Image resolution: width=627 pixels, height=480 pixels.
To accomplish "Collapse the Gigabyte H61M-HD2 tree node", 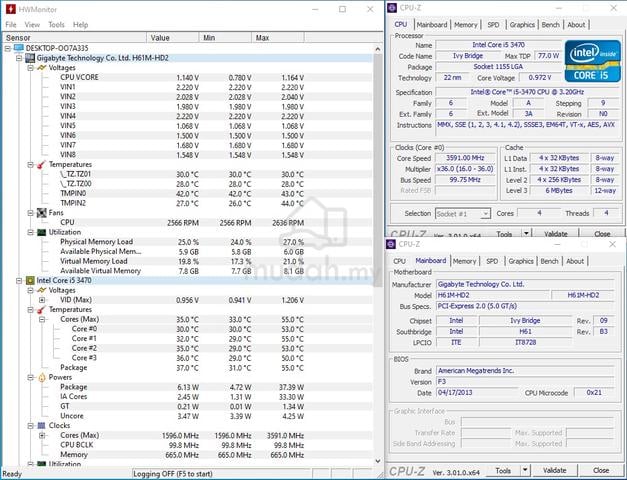I will 19,58.
